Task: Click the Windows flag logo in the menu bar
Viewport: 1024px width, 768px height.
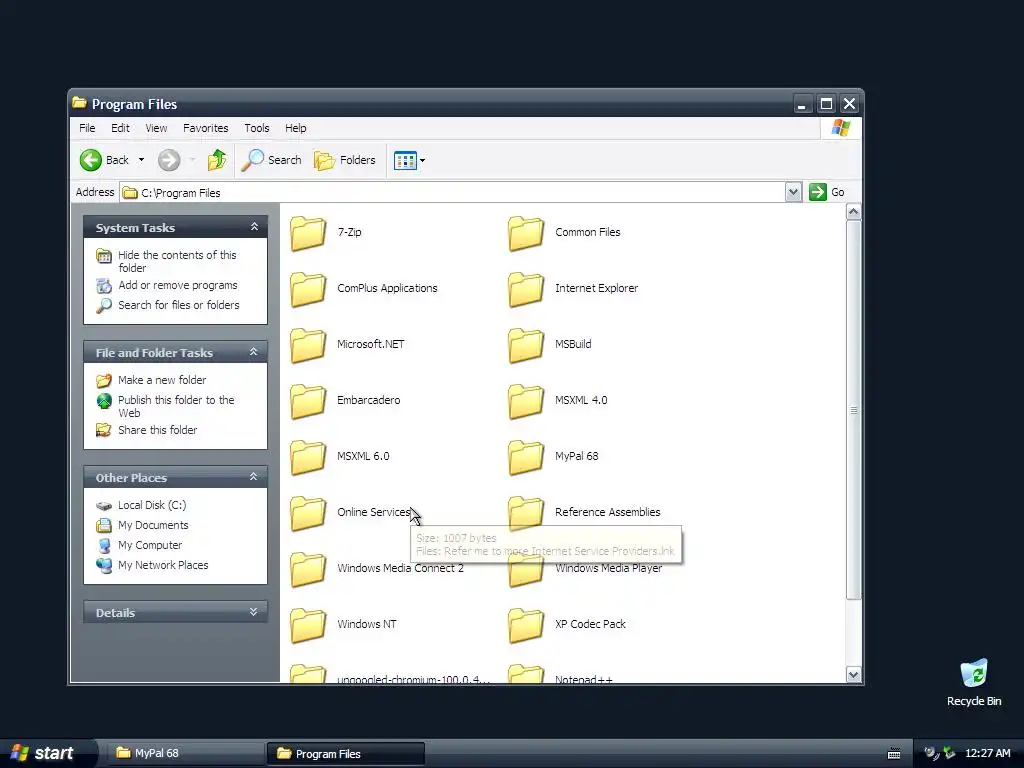Action: point(841,128)
